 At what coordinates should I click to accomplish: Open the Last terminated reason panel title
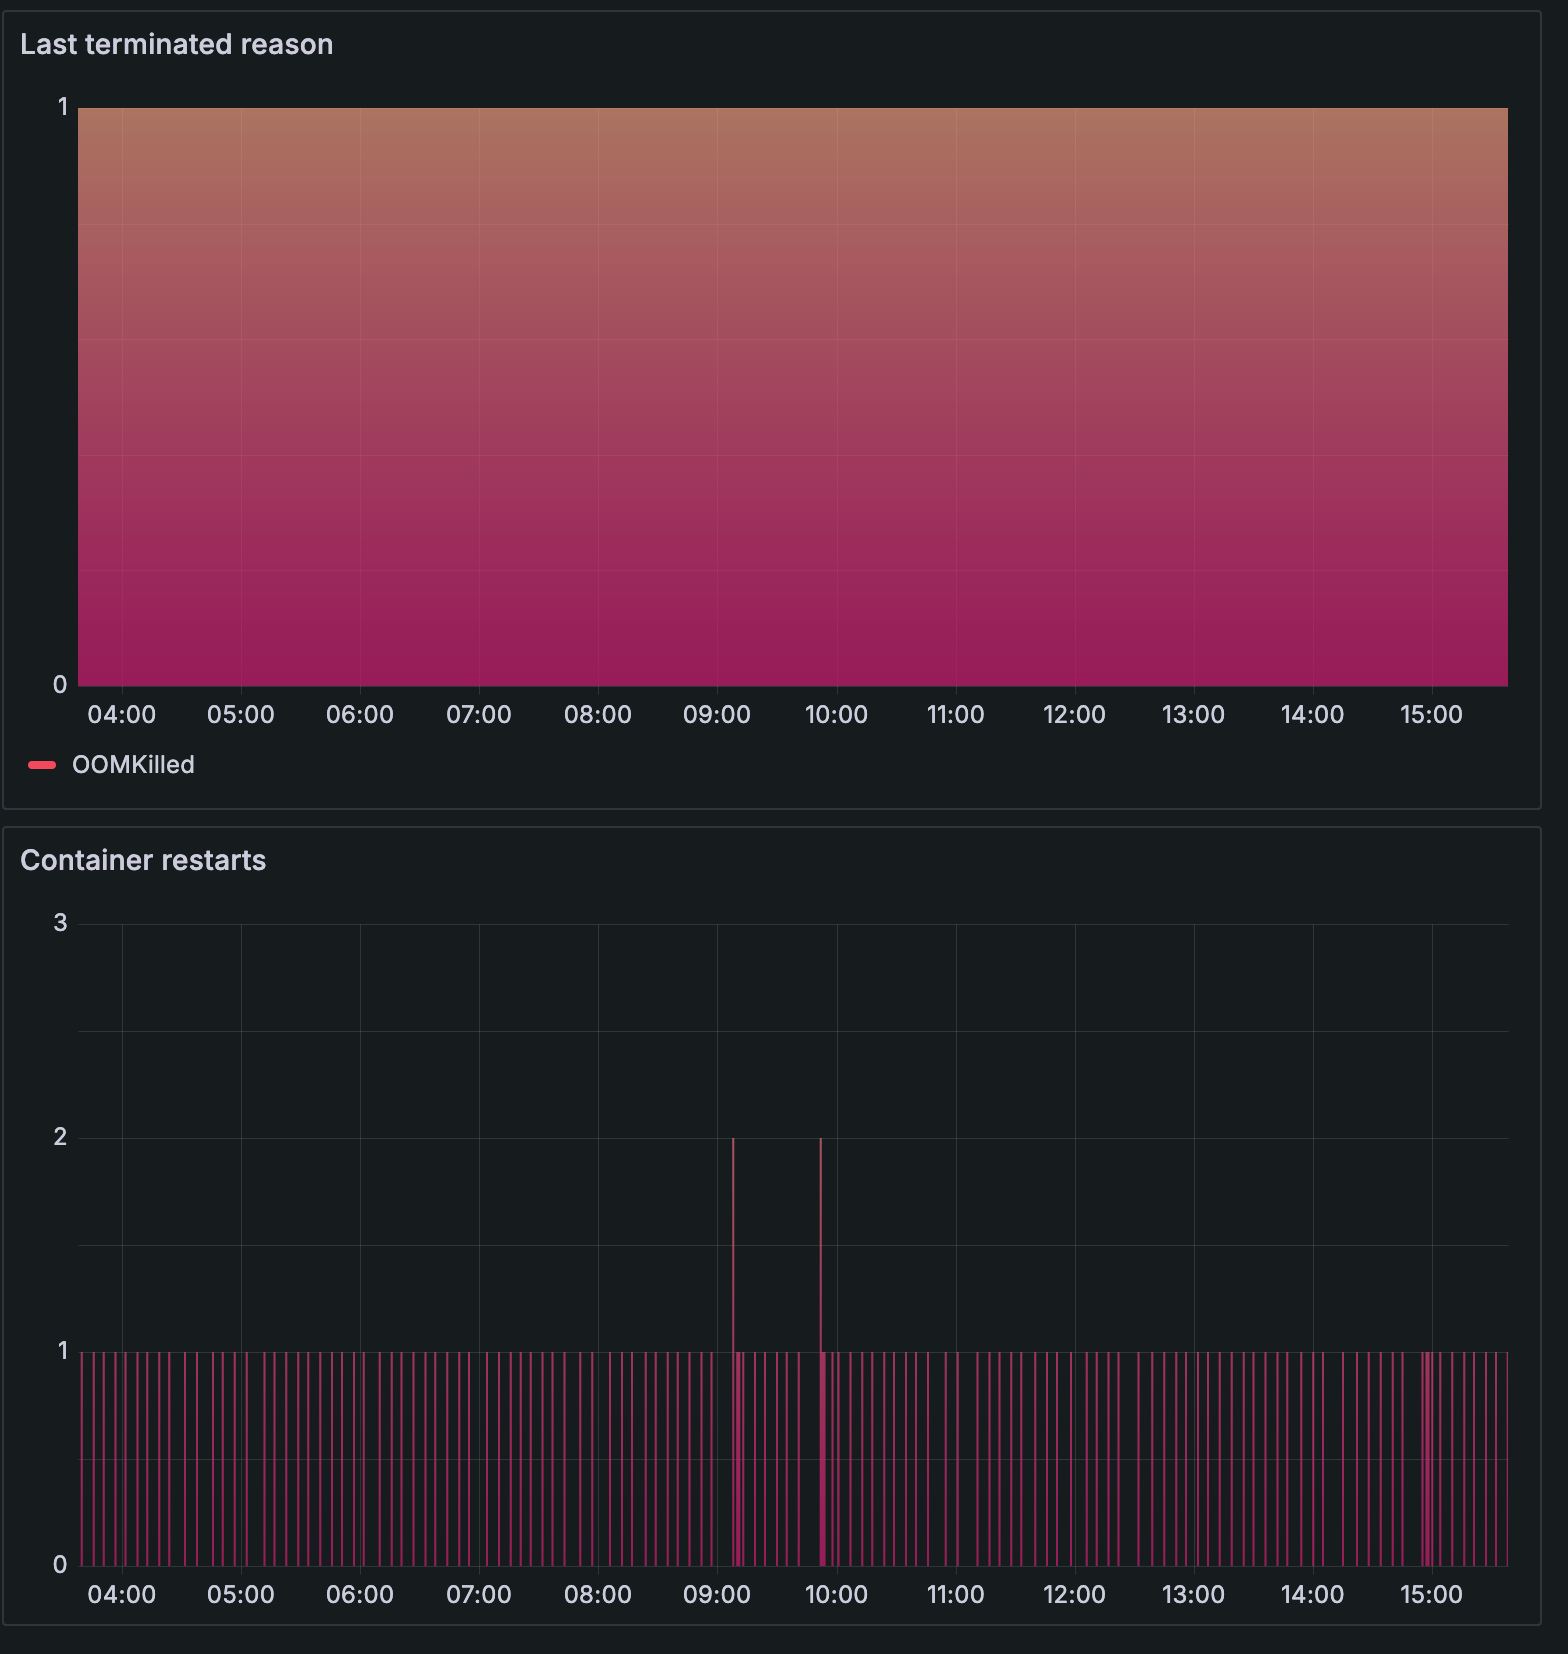point(176,44)
